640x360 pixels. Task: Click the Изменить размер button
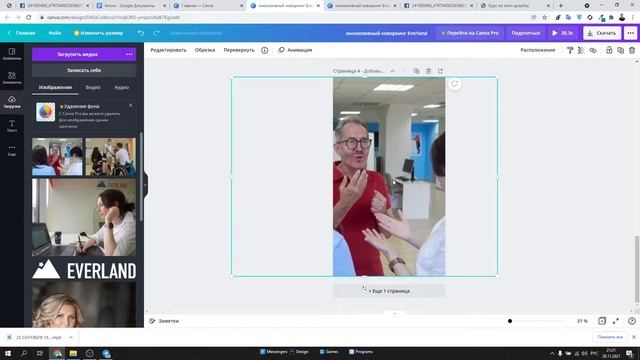98,33
